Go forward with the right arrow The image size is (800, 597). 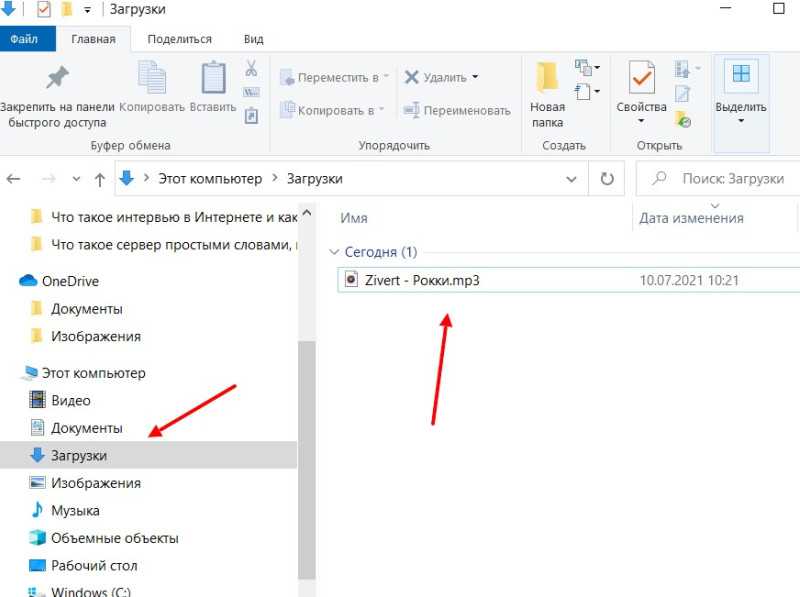[x=48, y=179]
